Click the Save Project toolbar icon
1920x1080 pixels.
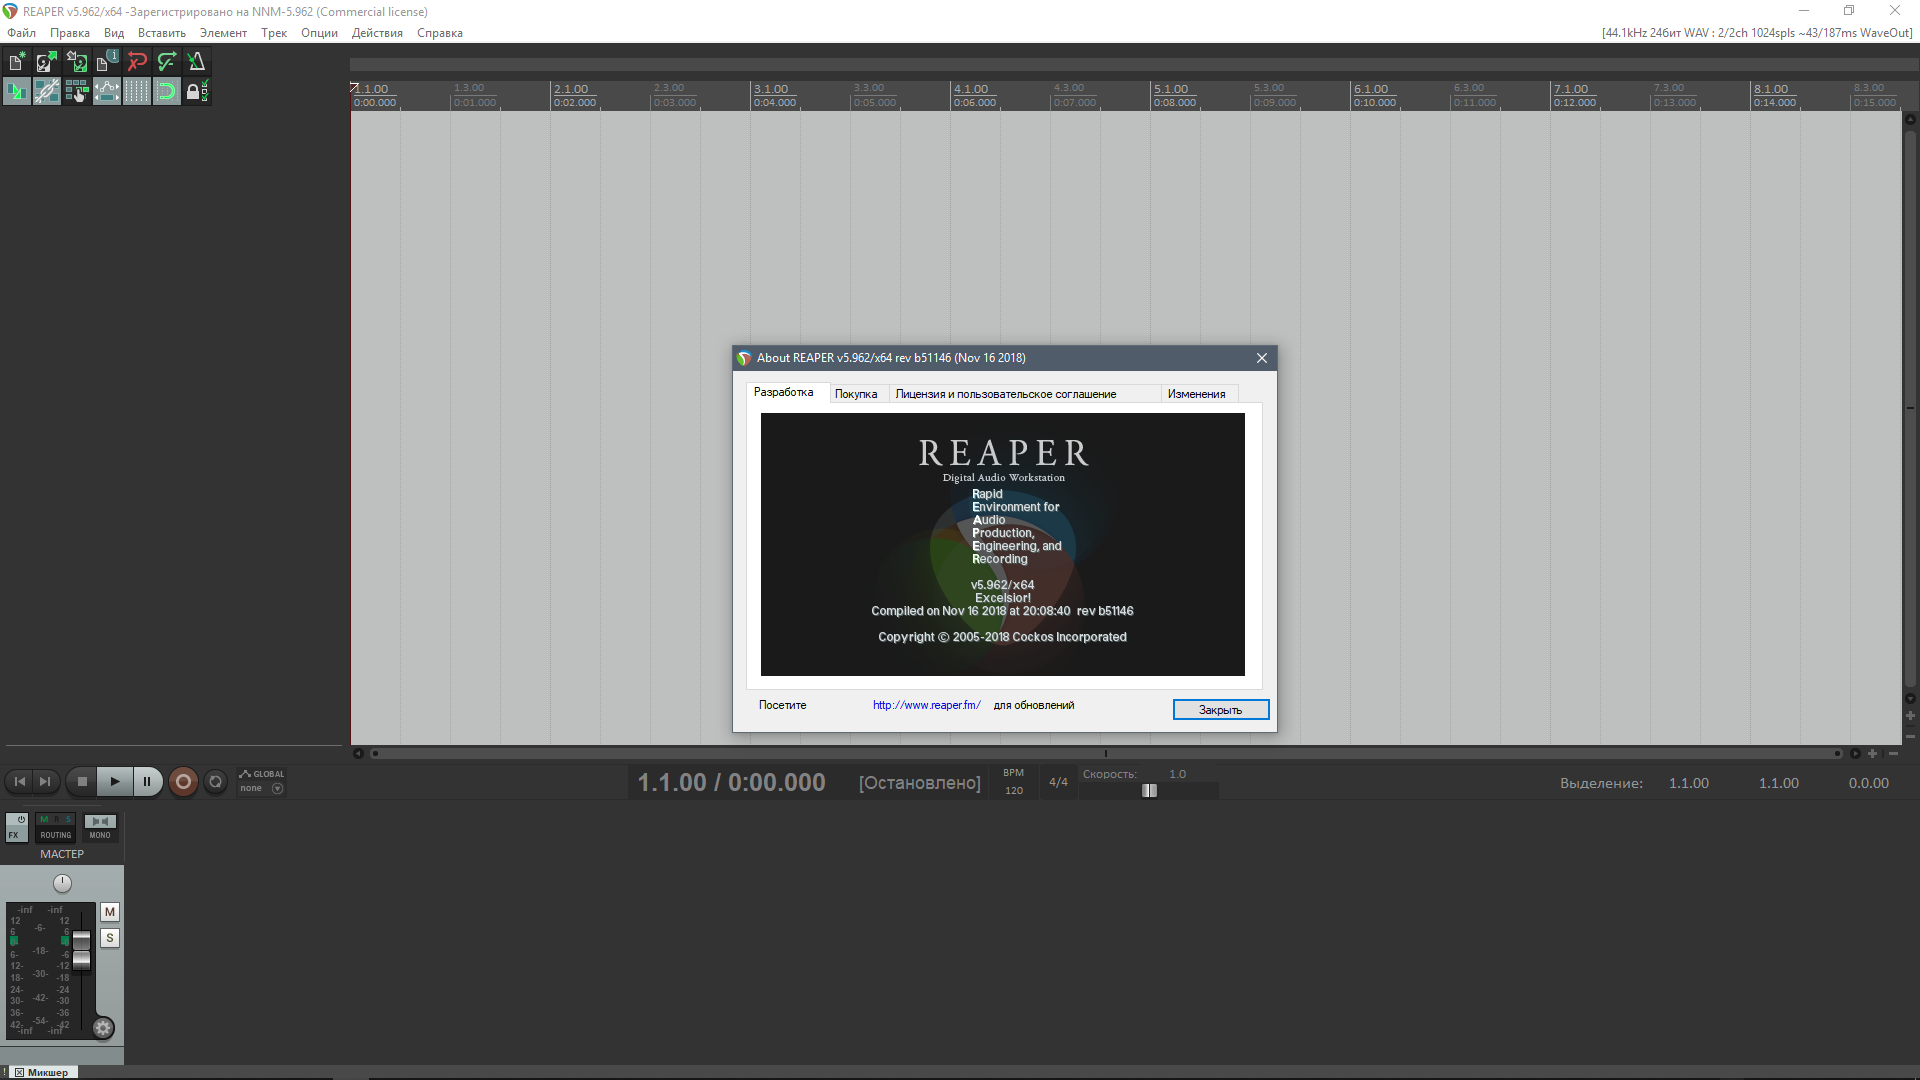tap(77, 62)
